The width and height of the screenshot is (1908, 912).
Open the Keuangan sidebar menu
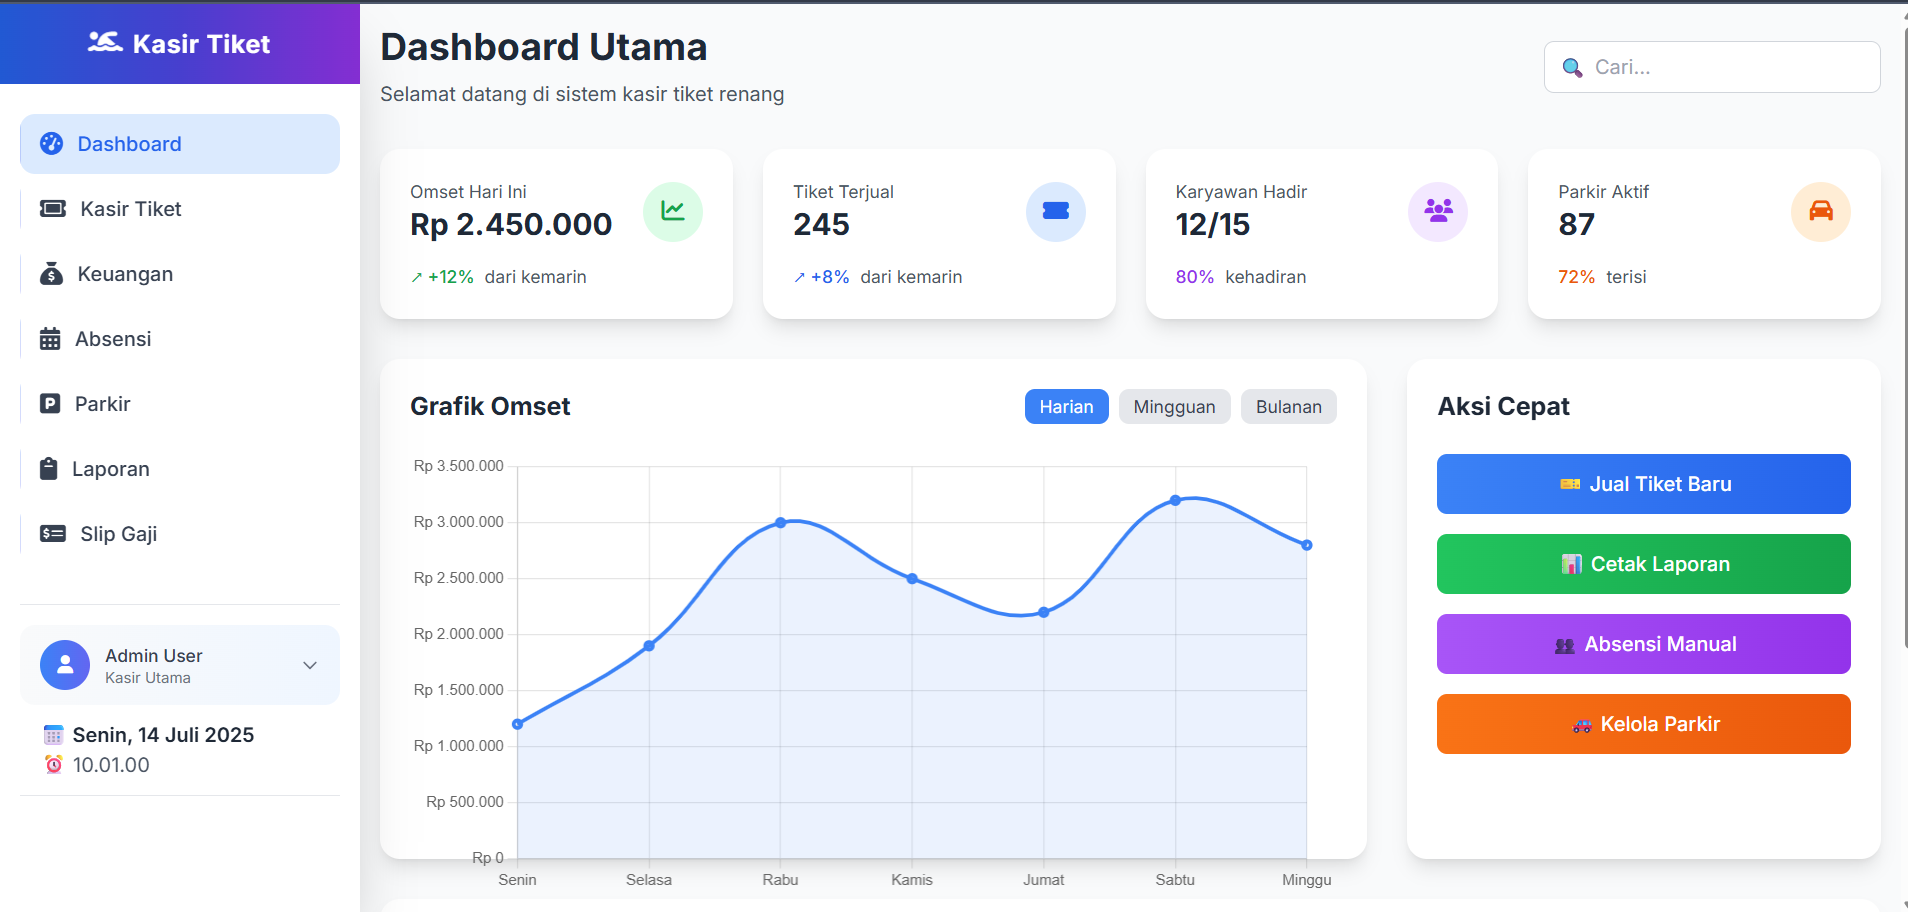pos(125,274)
